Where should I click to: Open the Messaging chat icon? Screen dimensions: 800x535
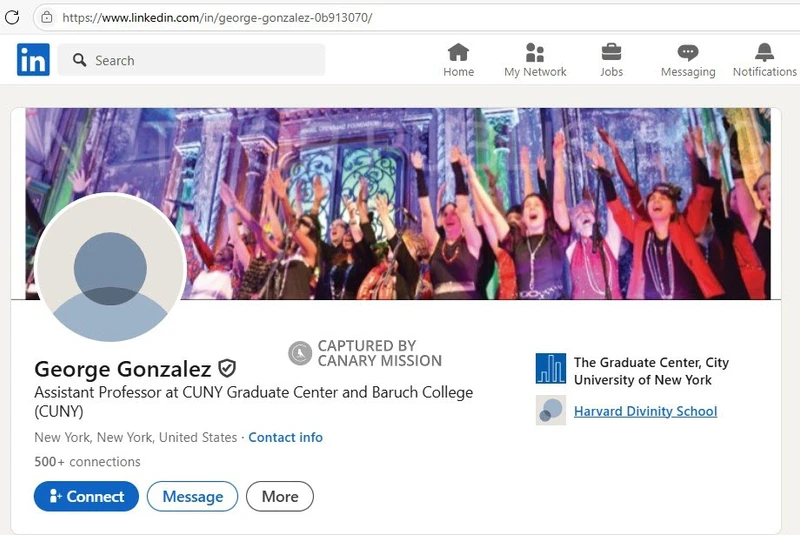(688, 53)
